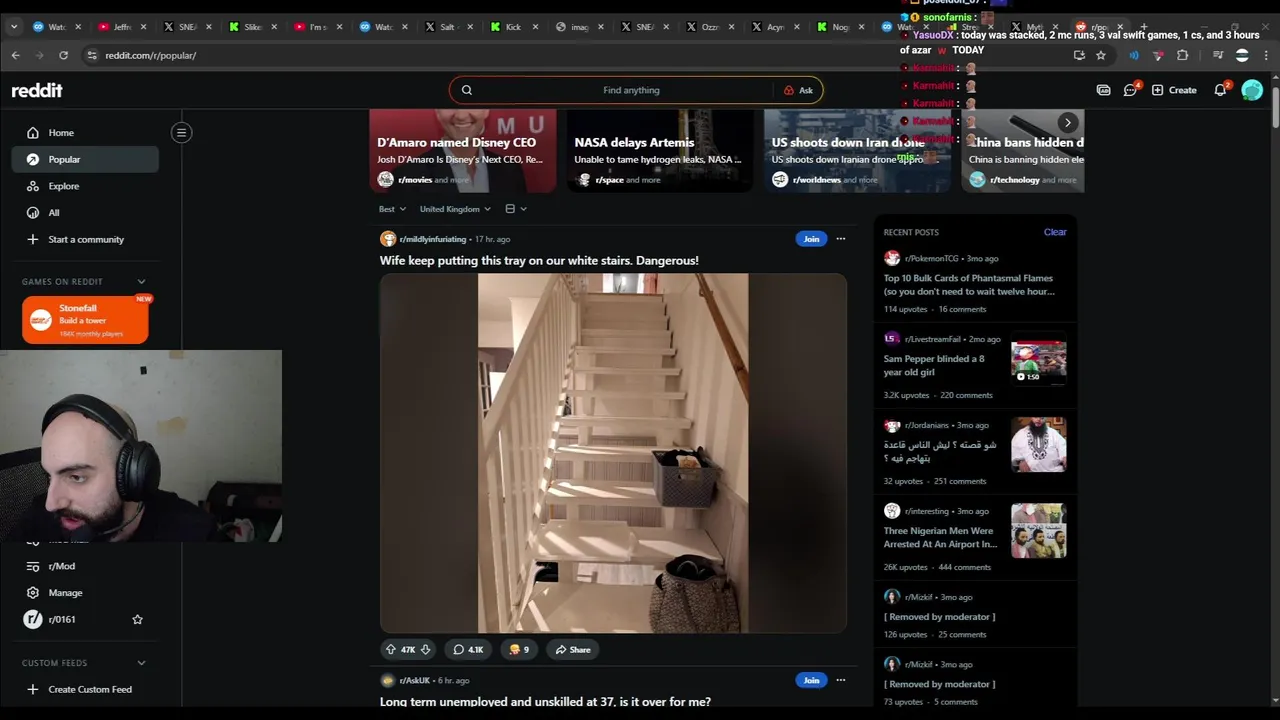Open r/AskUK subreddit link
Screen dimensions: 1280x720
(x=415, y=681)
